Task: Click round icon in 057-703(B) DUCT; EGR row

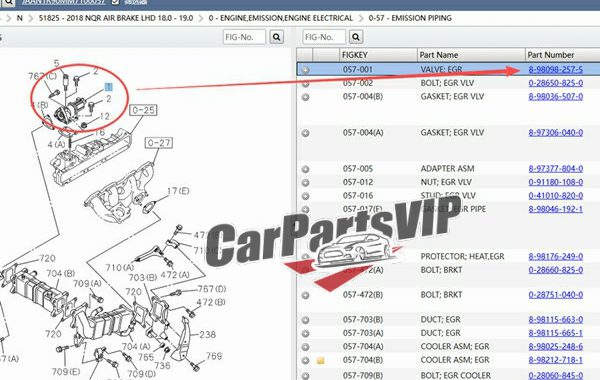Action: (x=305, y=320)
